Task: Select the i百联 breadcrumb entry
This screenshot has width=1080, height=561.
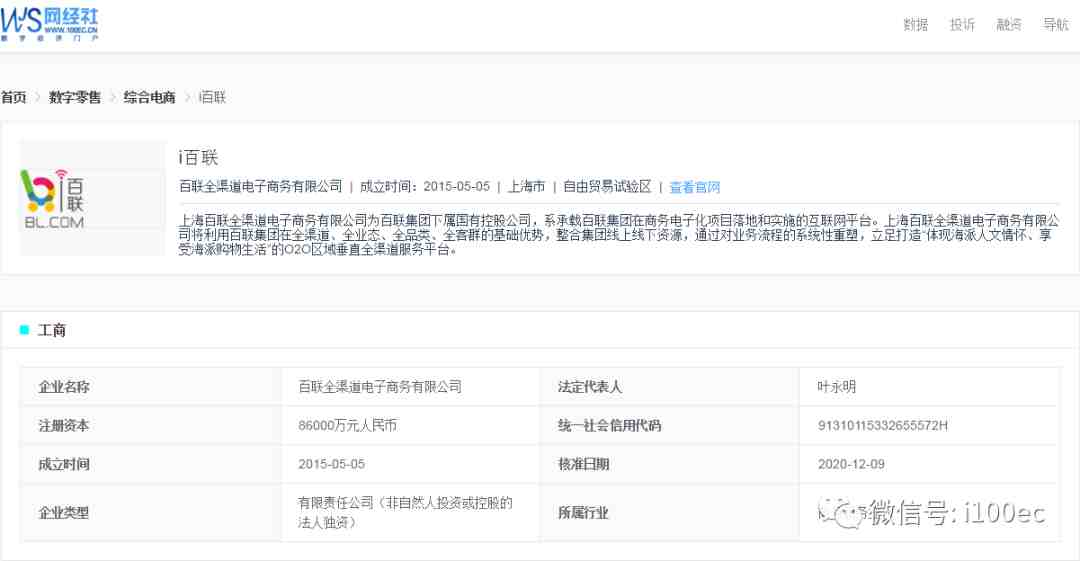Action: [x=212, y=97]
